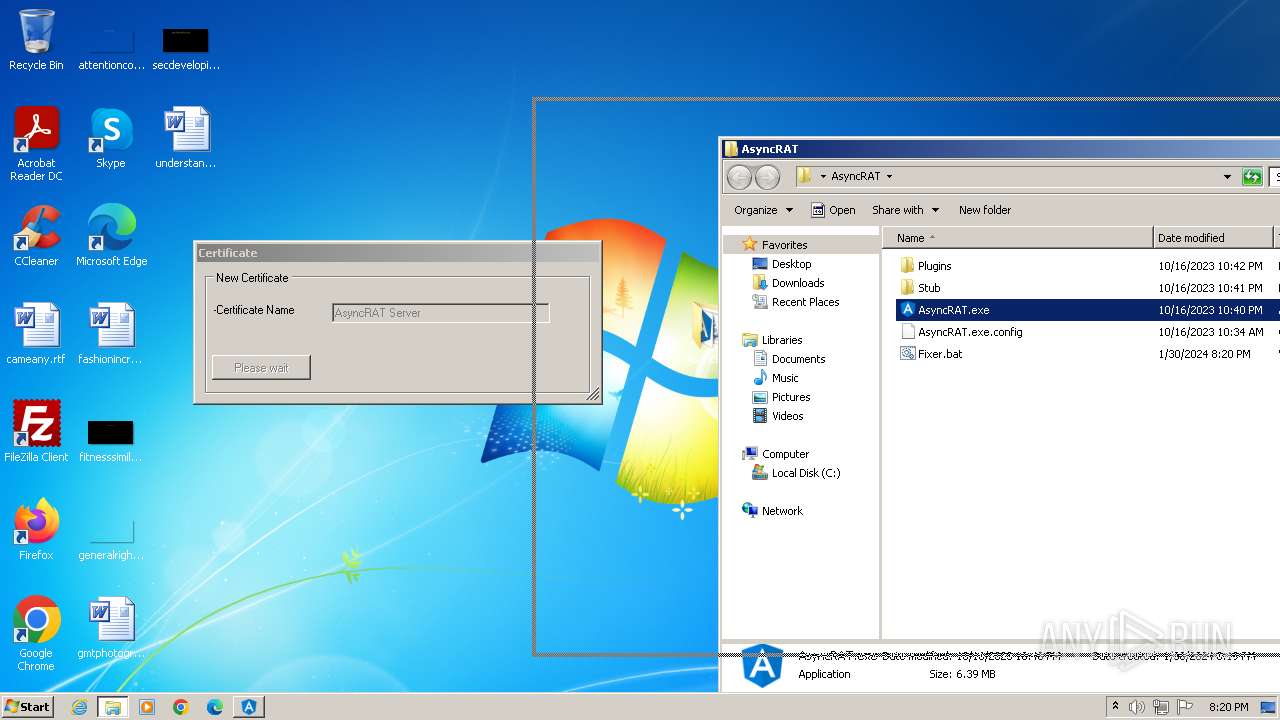The image size is (1280, 720).
Task: Open address bar history dropdown
Action: click(1227, 177)
